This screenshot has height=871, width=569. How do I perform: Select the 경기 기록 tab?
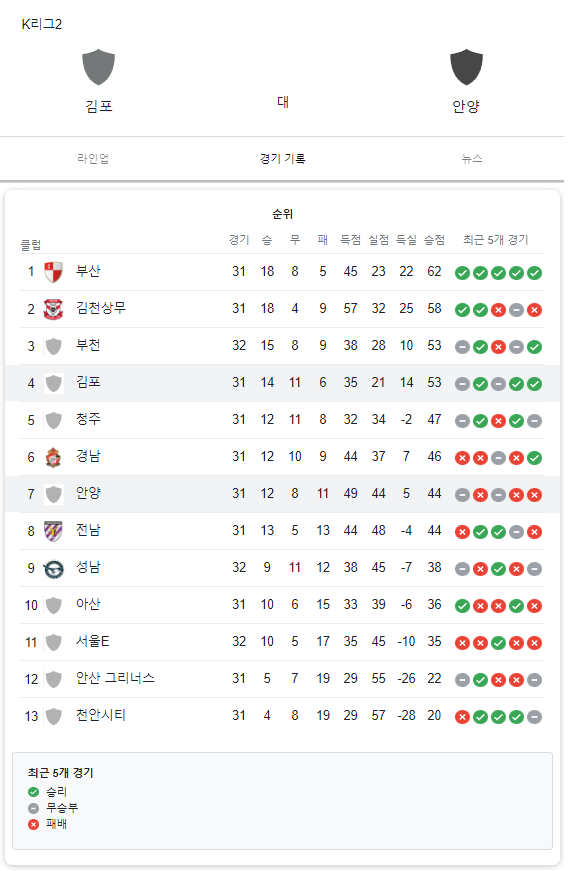[282, 158]
